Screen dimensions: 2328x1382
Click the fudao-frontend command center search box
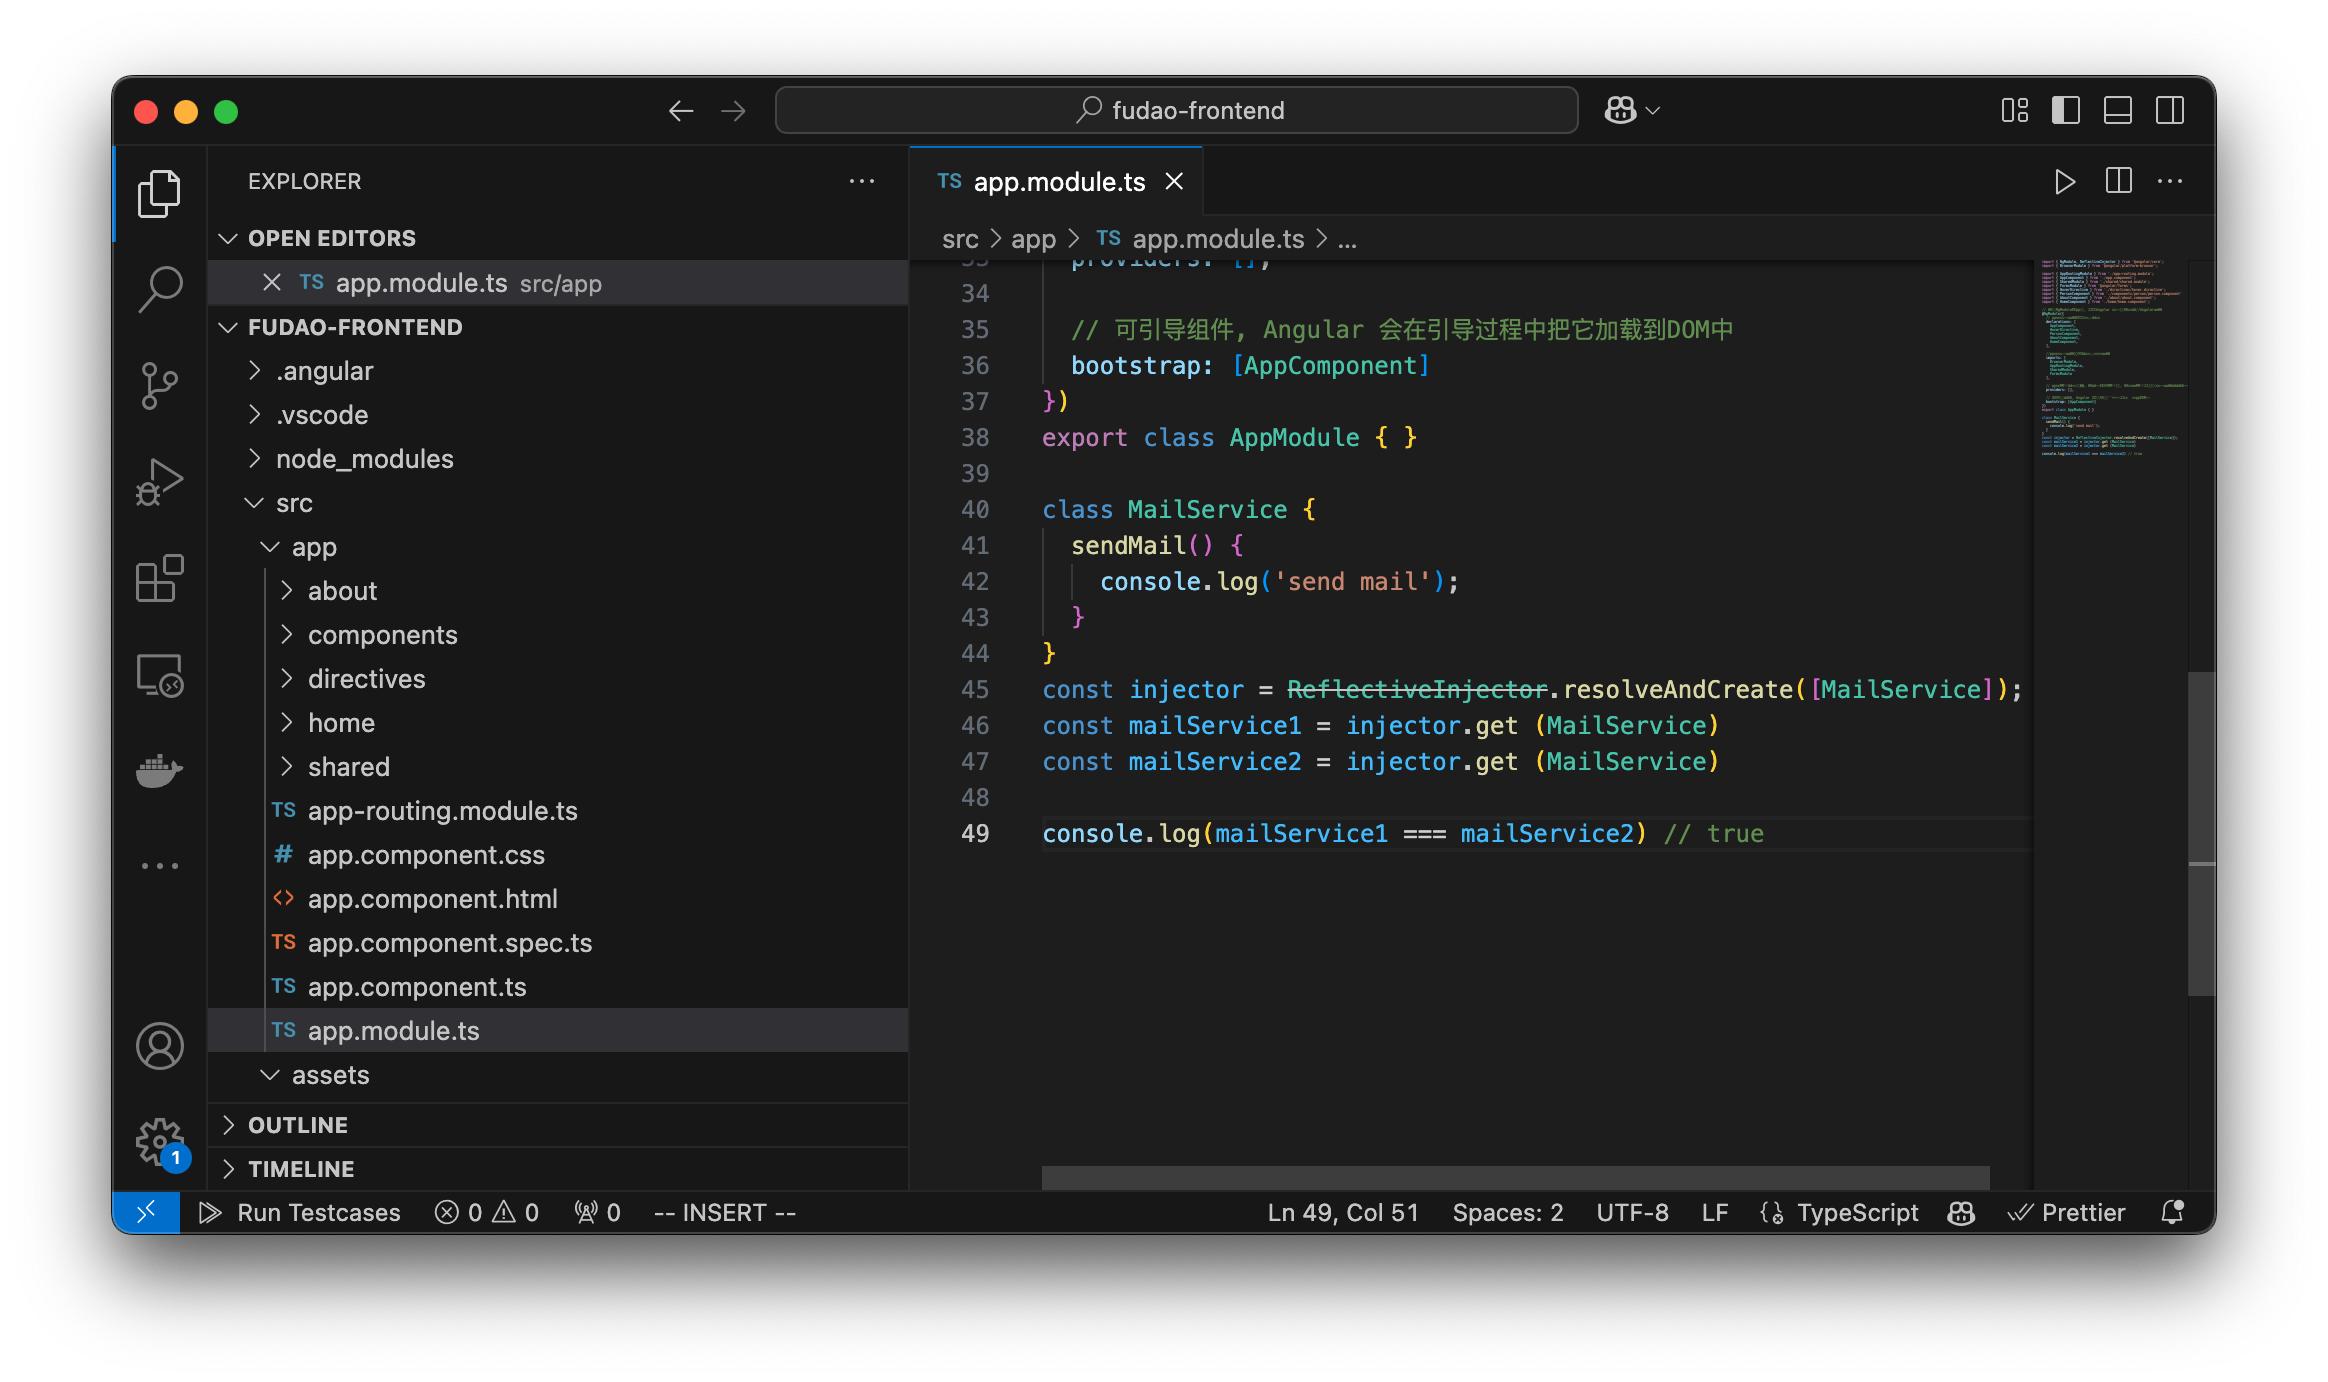(x=1178, y=110)
